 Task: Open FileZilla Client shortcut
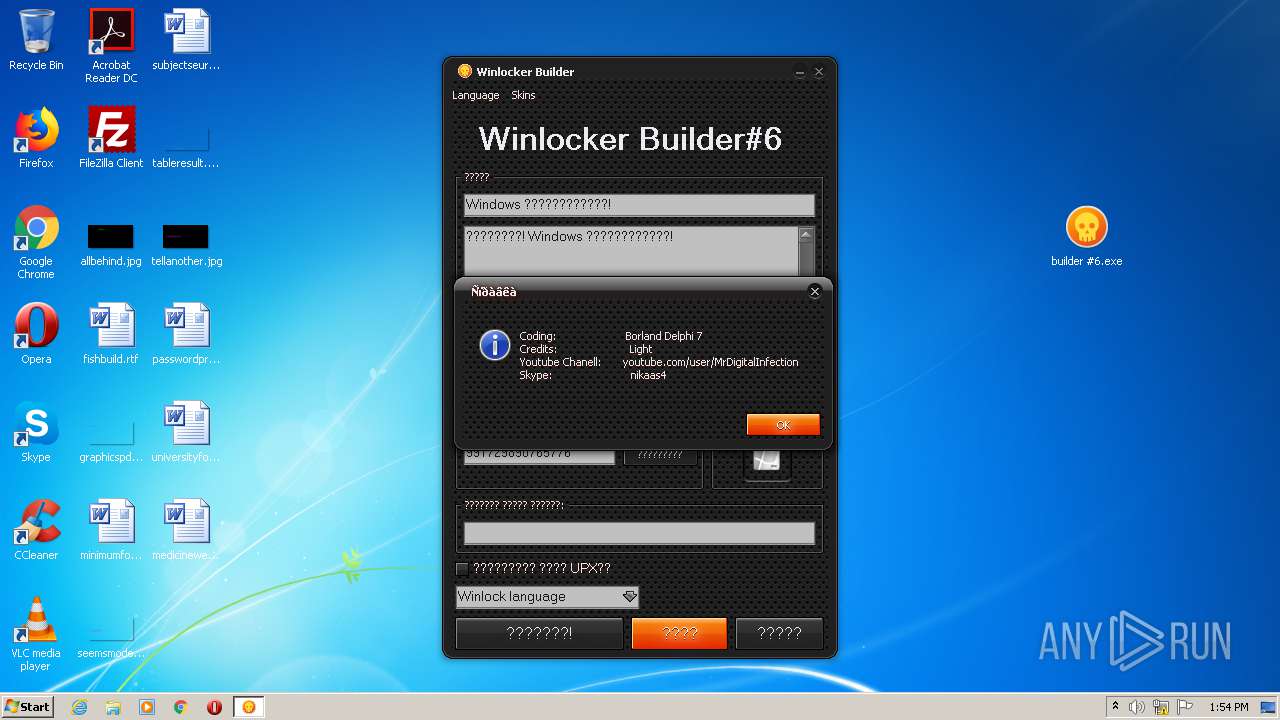(x=111, y=138)
